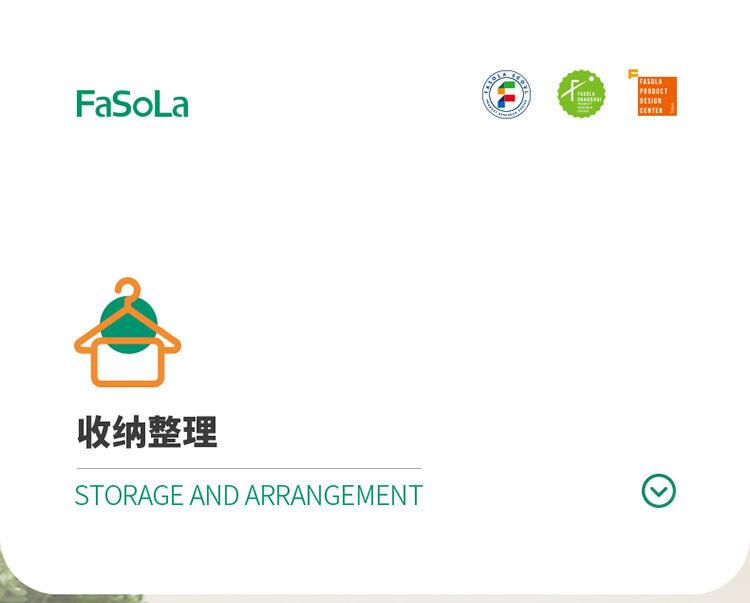Click the green FaSoLa brand logo
750x603 pixels.
pyautogui.click(x=132, y=104)
